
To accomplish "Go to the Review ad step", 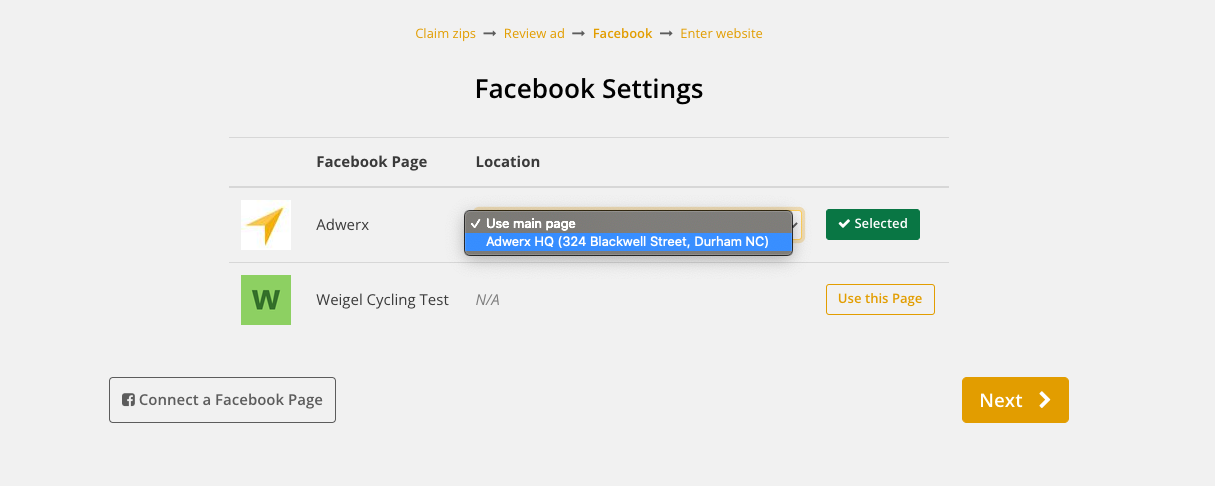I will click(x=534, y=33).
